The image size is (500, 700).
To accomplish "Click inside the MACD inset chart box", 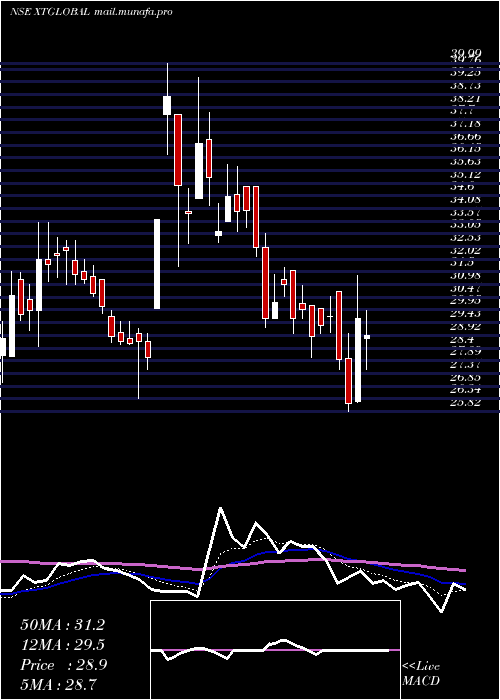I will click(x=275, y=650).
